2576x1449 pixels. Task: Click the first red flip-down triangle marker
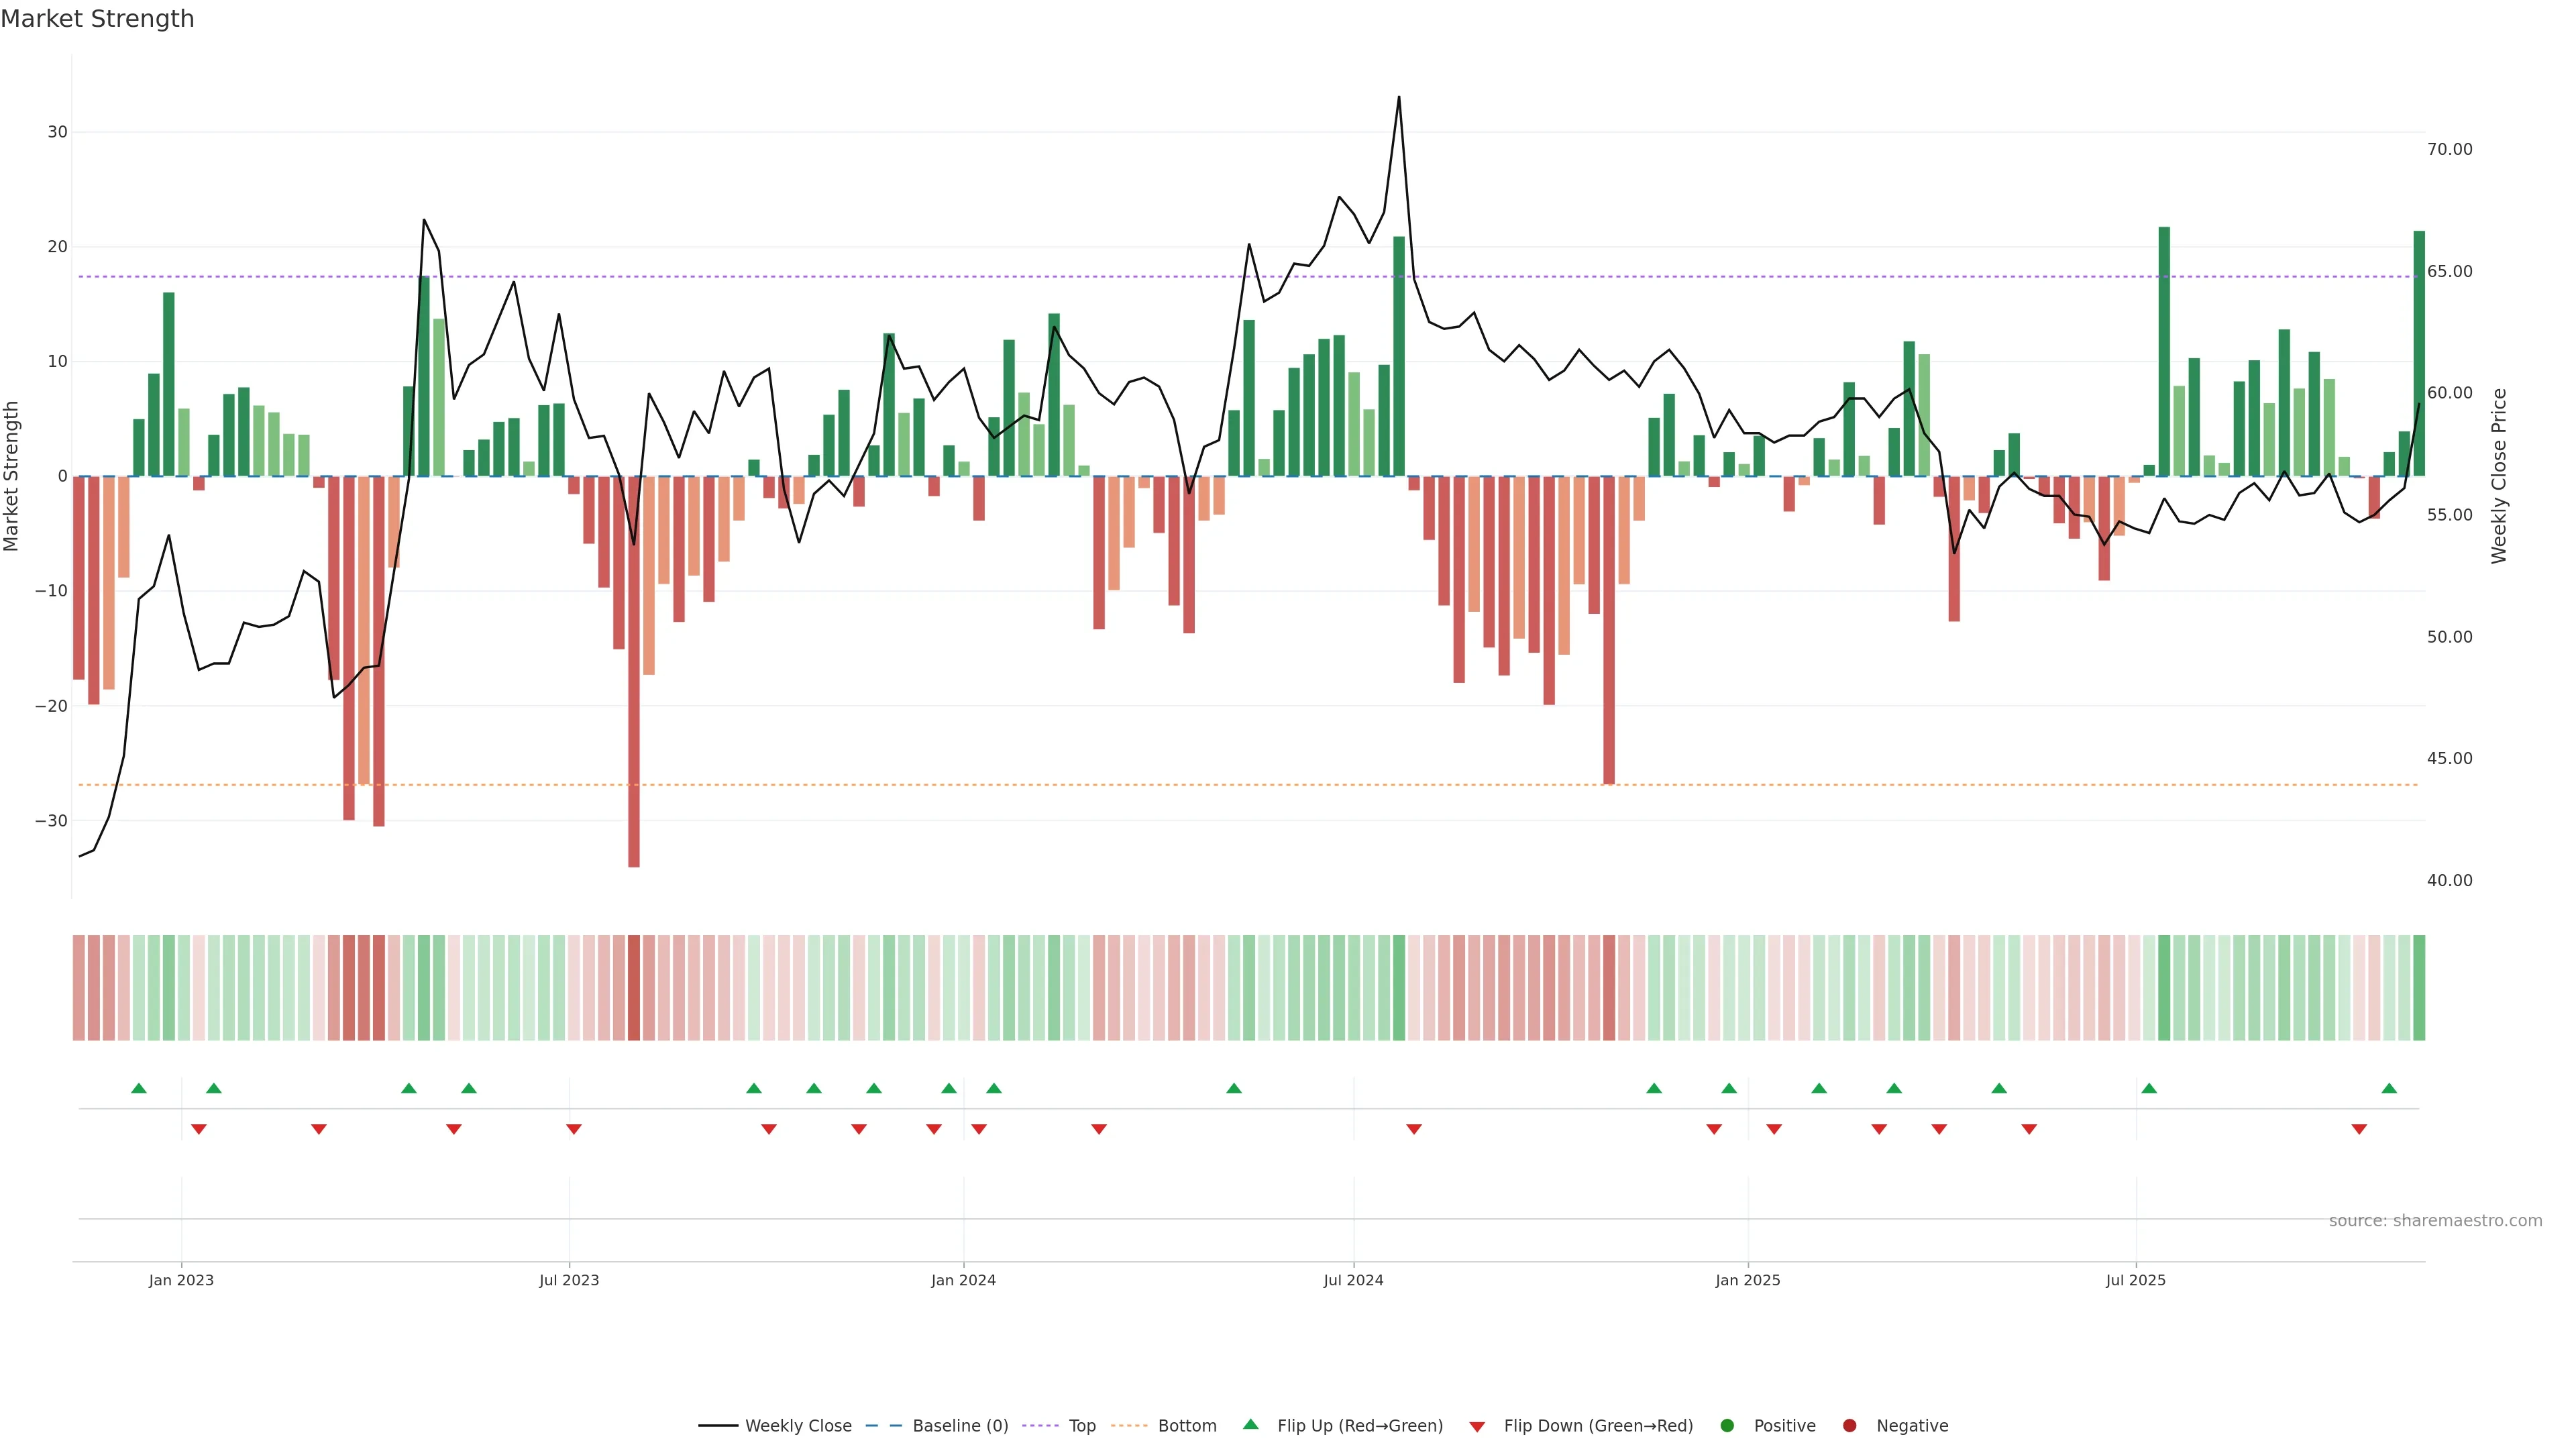199,1129
